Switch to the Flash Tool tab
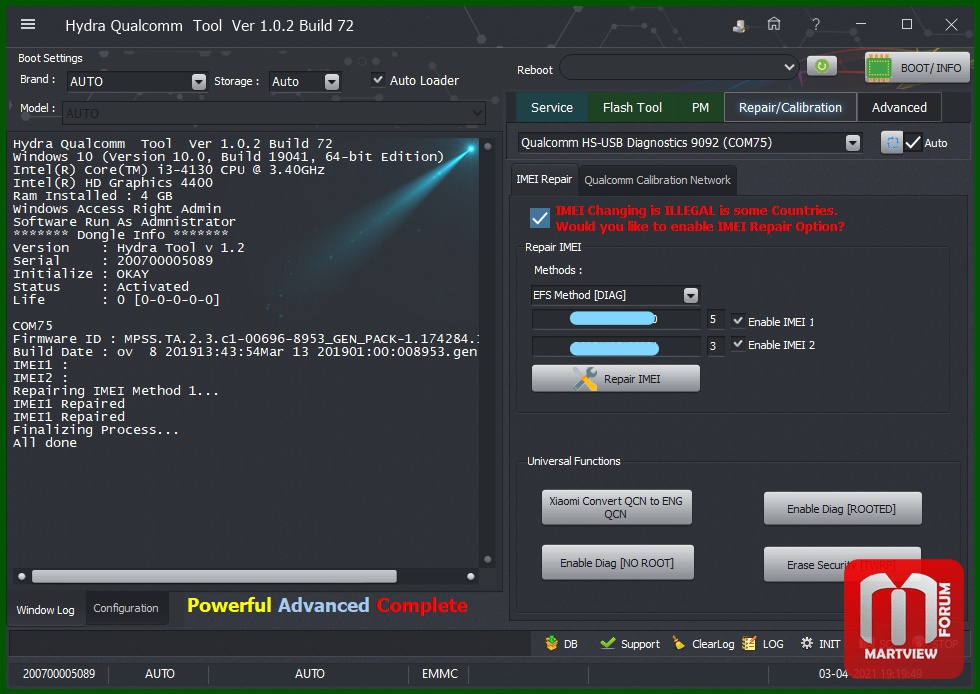The width and height of the screenshot is (980, 694). point(632,108)
